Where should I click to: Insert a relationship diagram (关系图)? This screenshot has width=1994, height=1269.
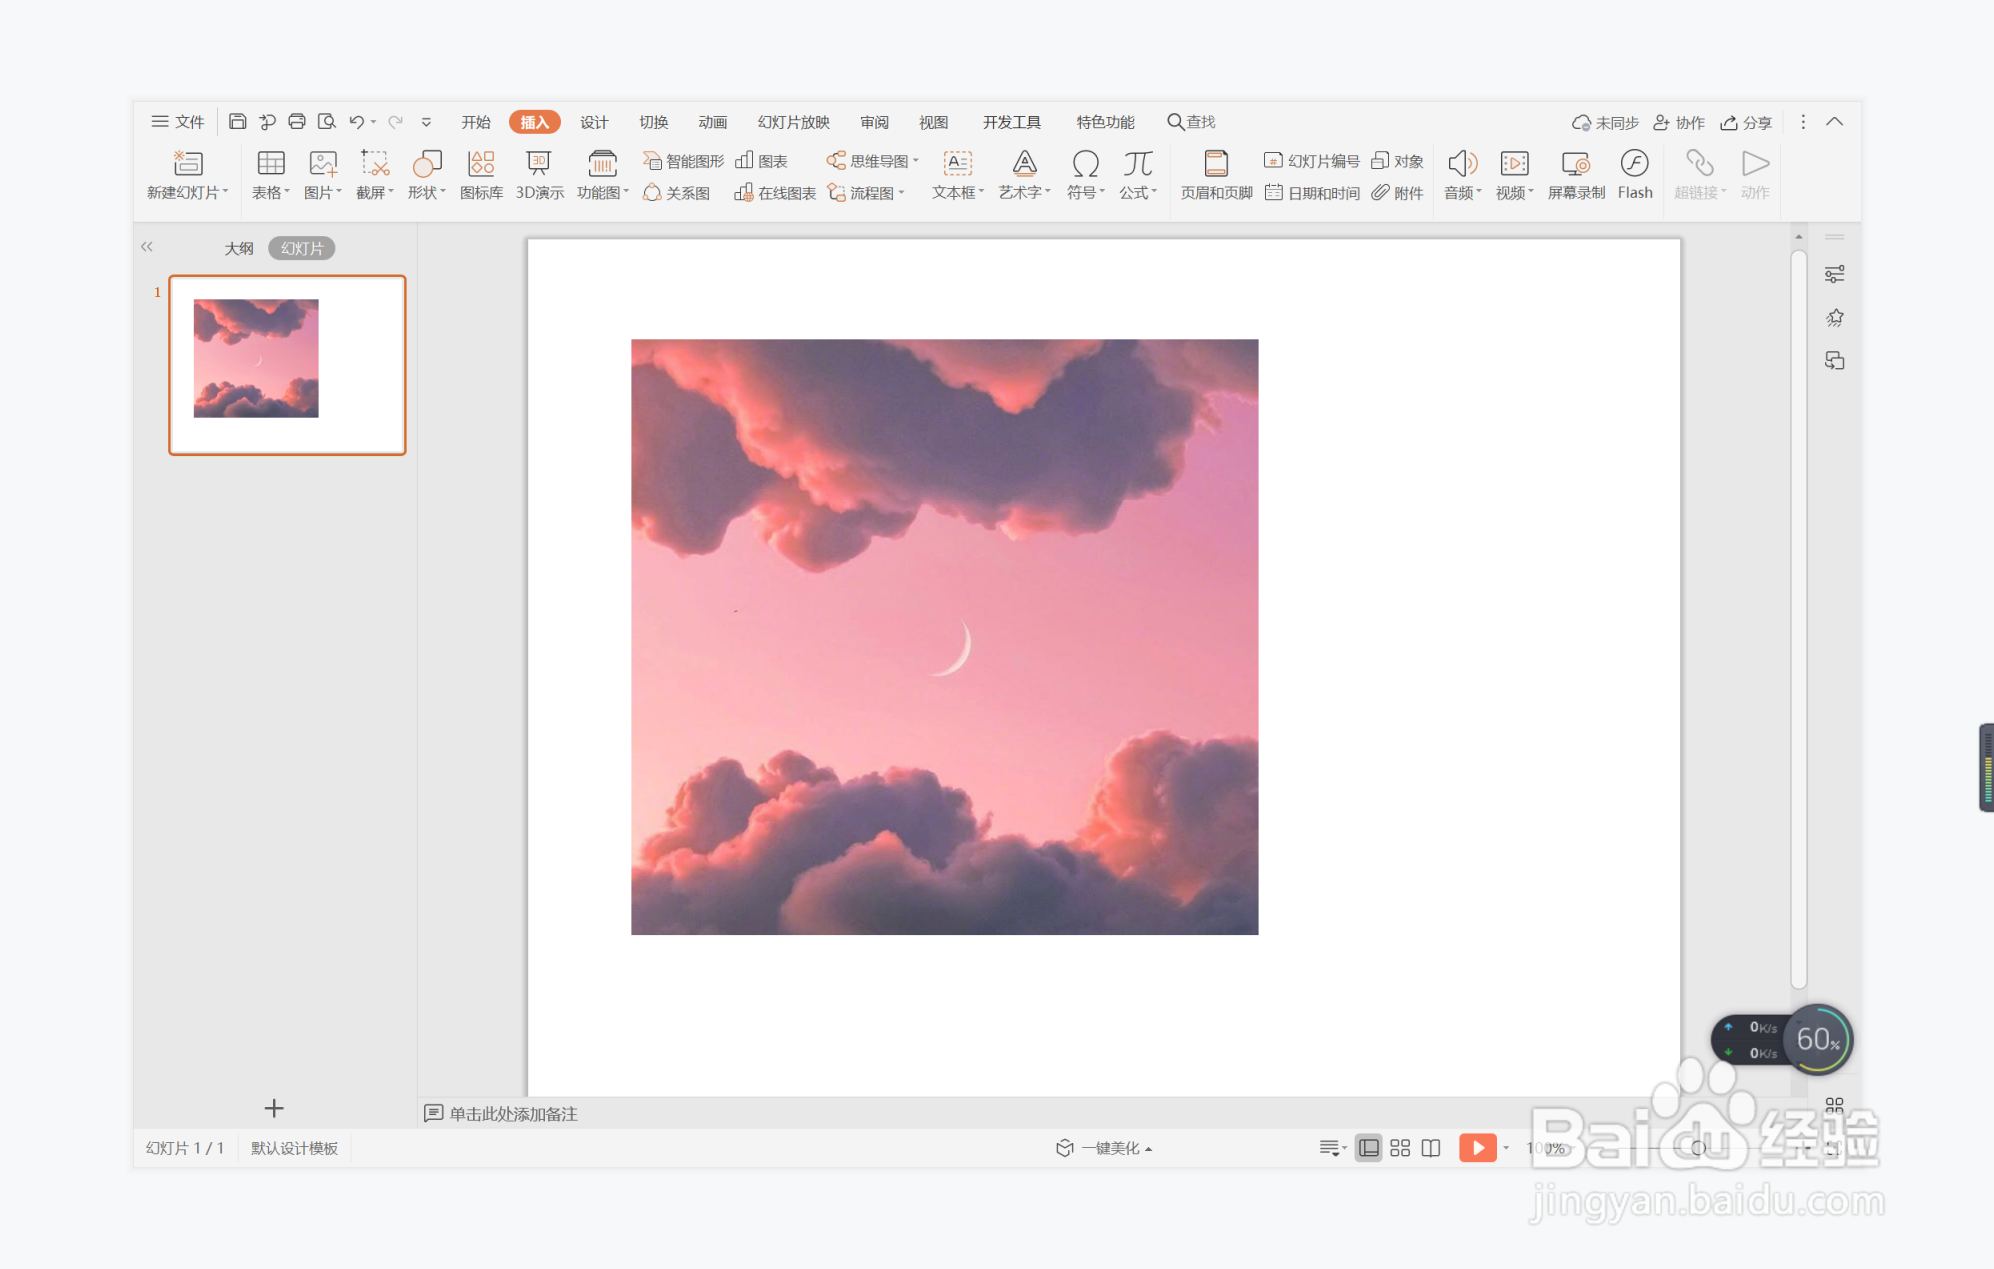pos(677,193)
